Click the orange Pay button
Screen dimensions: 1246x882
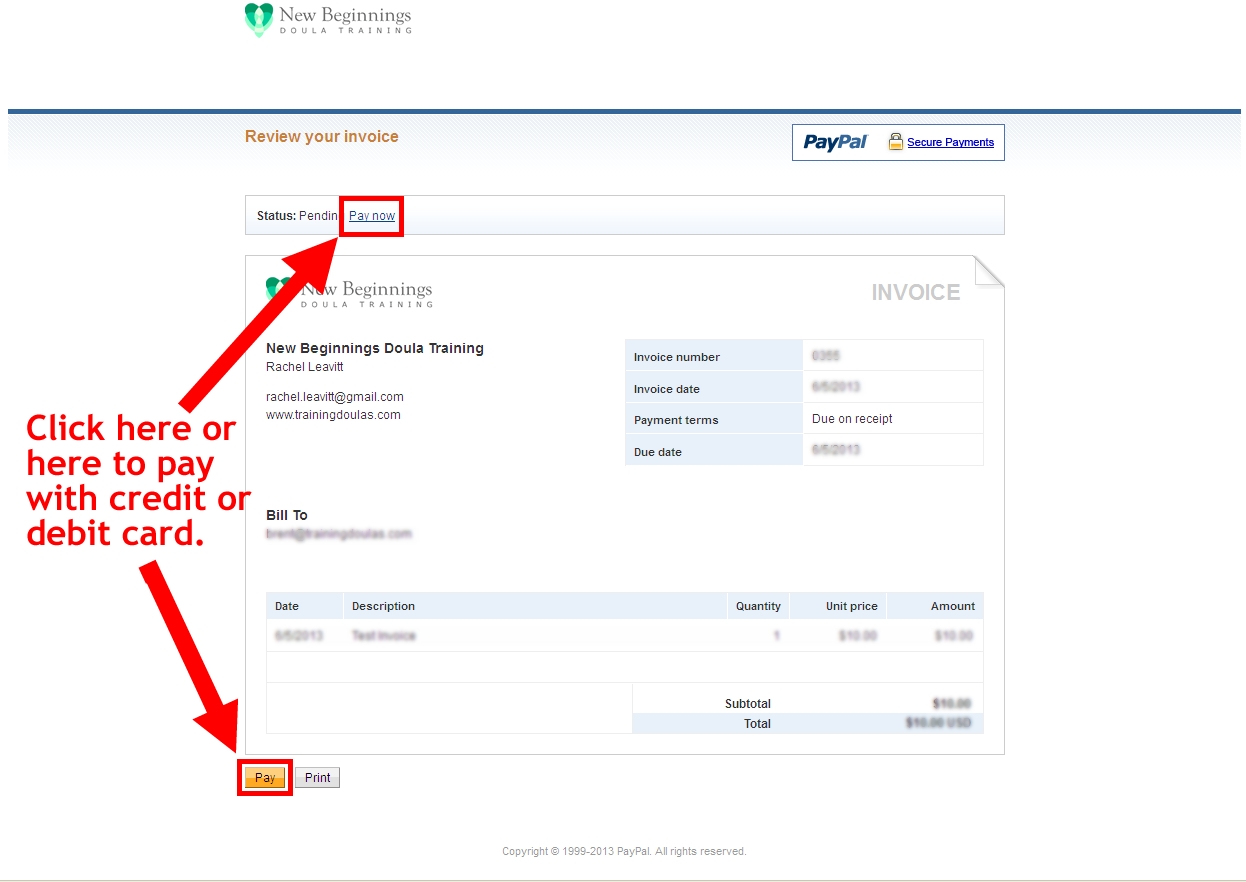coord(265,778)
